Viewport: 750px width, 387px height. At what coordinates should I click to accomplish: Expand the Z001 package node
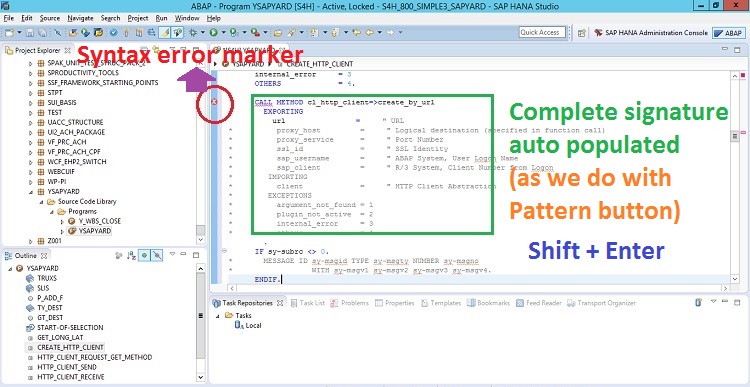tap(31, 241)
